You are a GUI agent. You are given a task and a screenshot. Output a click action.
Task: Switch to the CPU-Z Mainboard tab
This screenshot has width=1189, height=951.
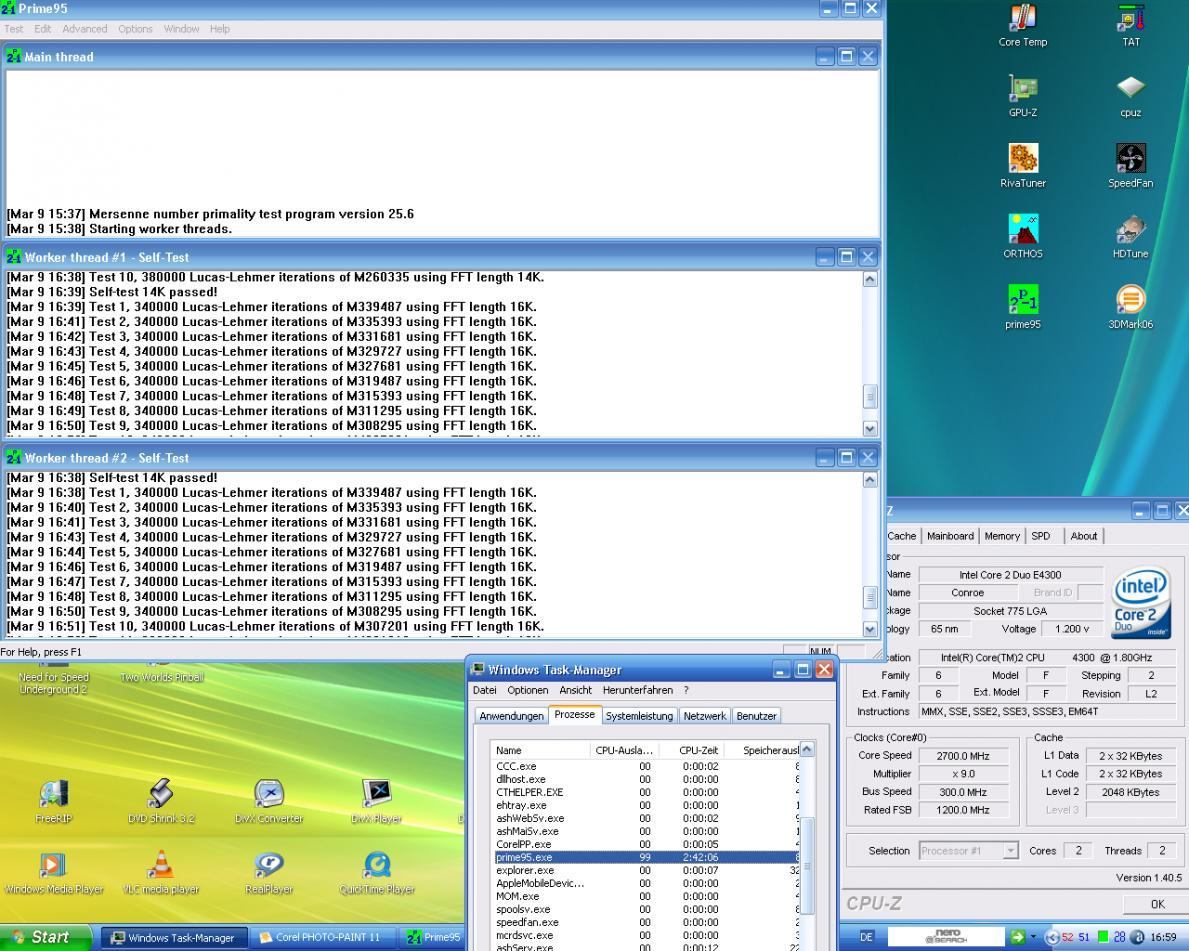pos(950,536)
